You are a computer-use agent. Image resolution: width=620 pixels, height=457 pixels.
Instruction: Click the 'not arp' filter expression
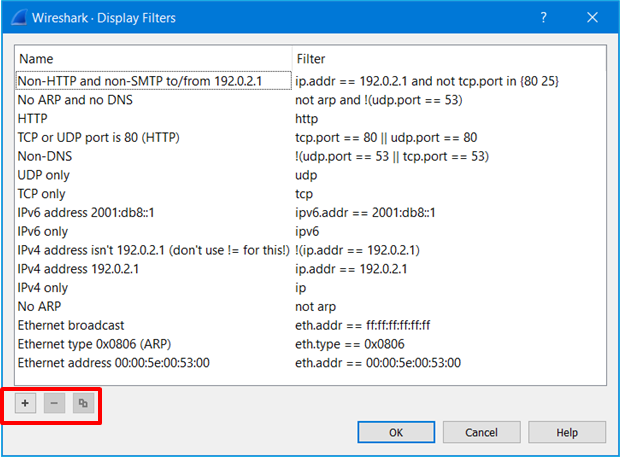point(316,306)
